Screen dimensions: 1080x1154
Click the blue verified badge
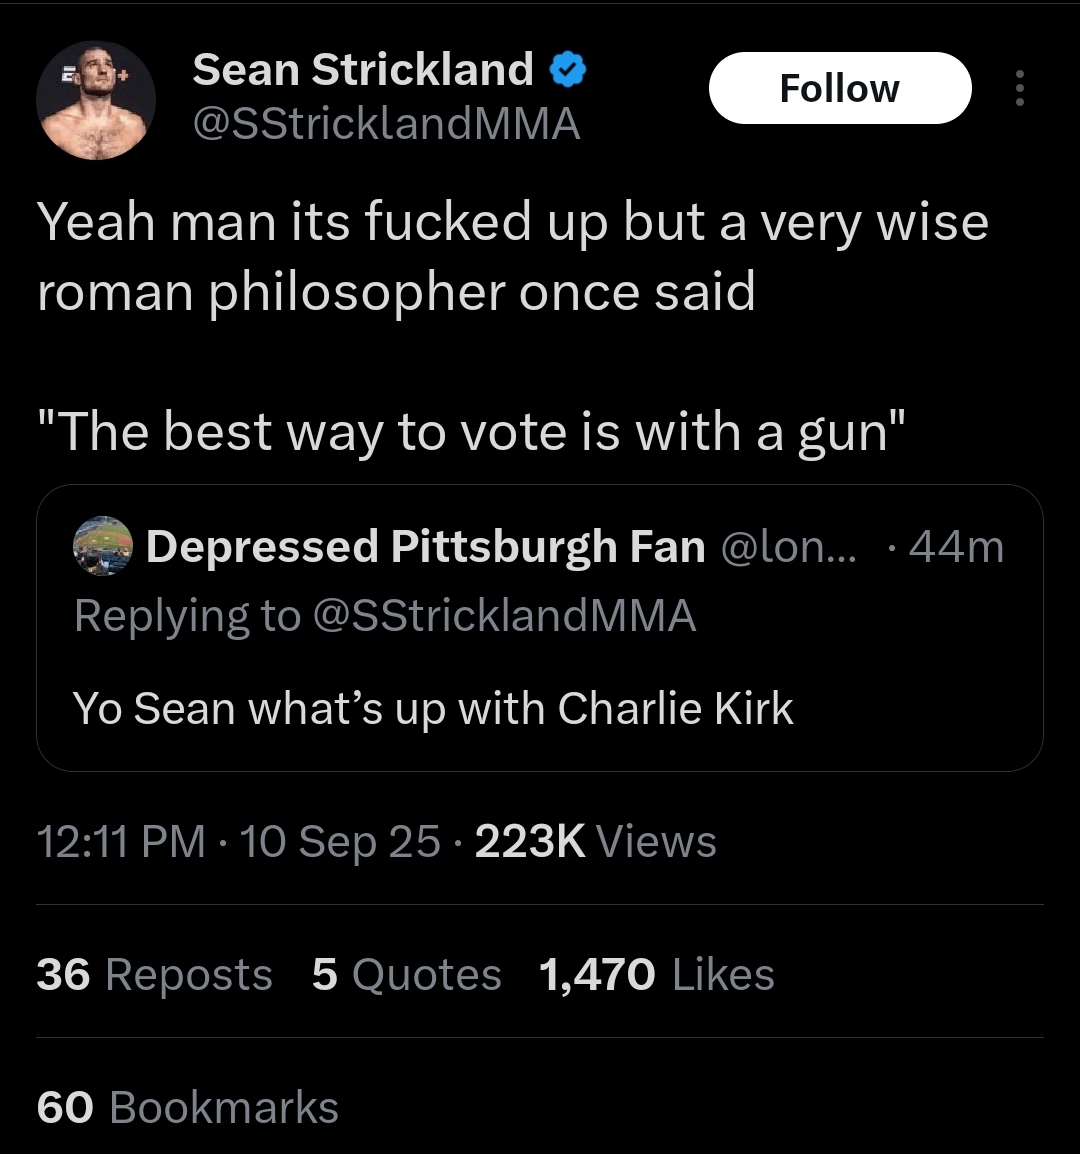coord(568,70)
